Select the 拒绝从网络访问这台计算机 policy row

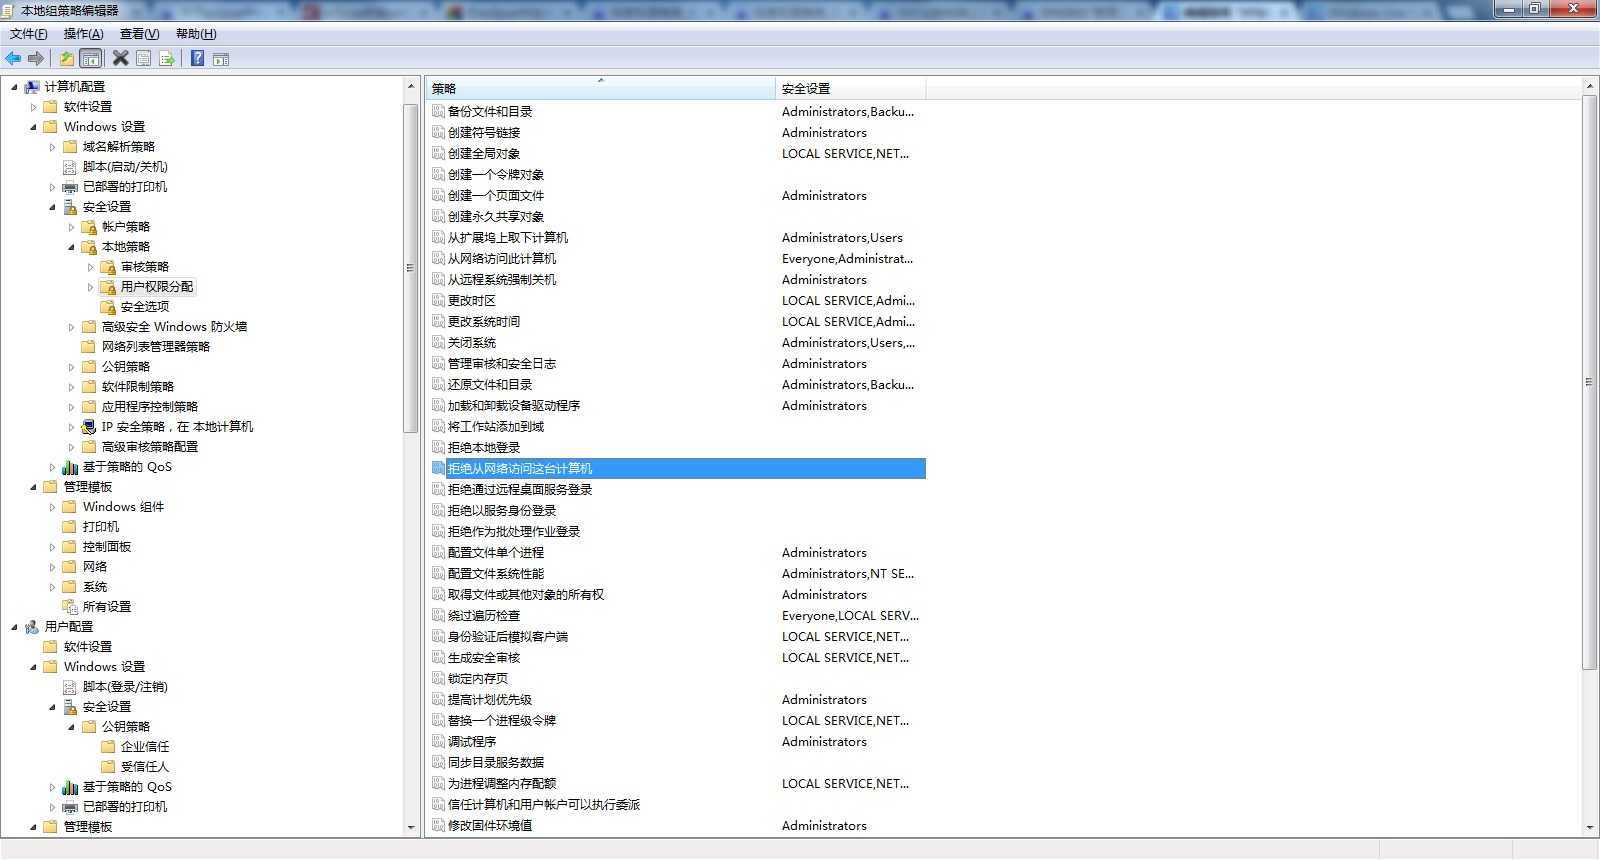click(x=678, y=468)
